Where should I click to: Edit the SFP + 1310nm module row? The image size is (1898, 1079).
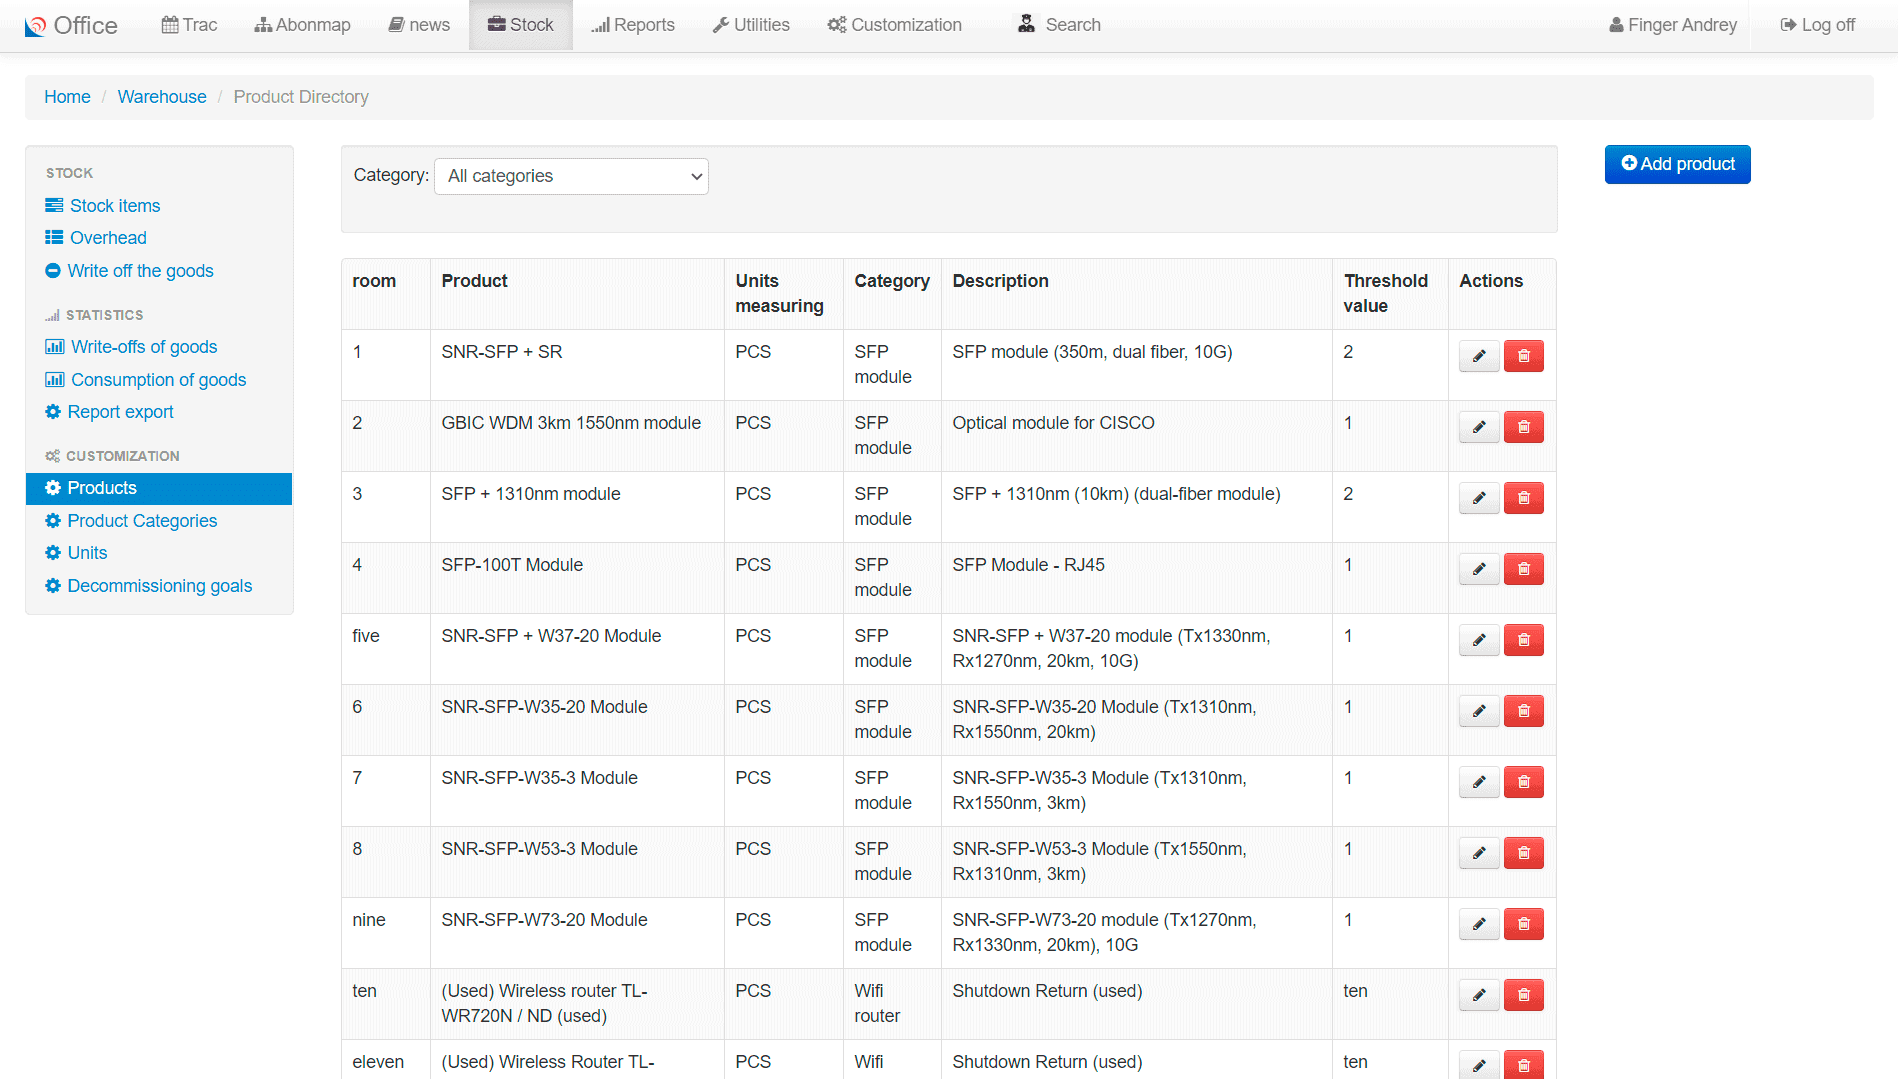click(x=1479, y=498)
